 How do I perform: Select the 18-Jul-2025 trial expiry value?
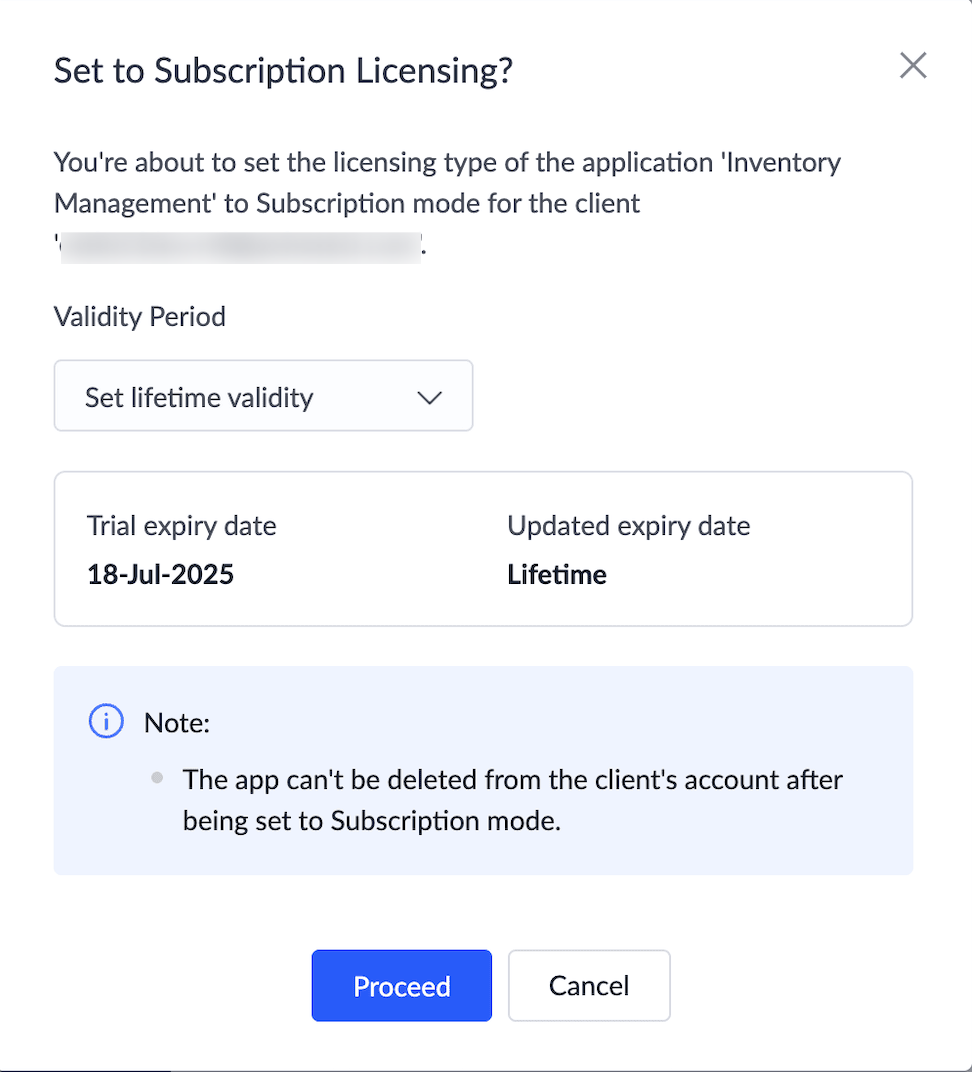coord(161,575)
